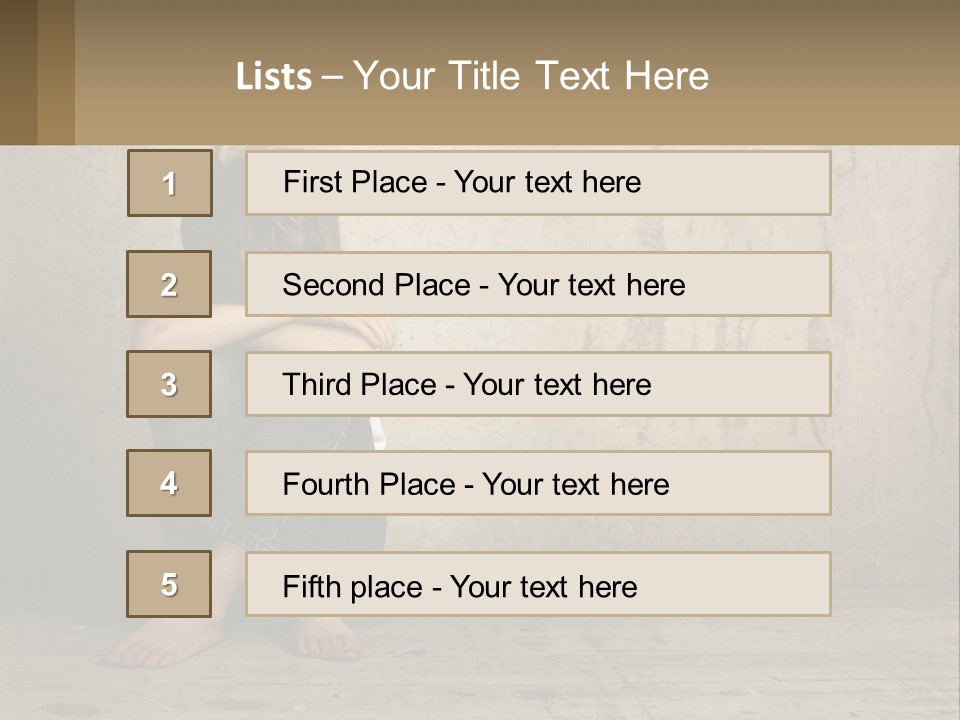Click 'Your Title Text Here' in the heading
960x720 pixels.
(x=531, y=76)
